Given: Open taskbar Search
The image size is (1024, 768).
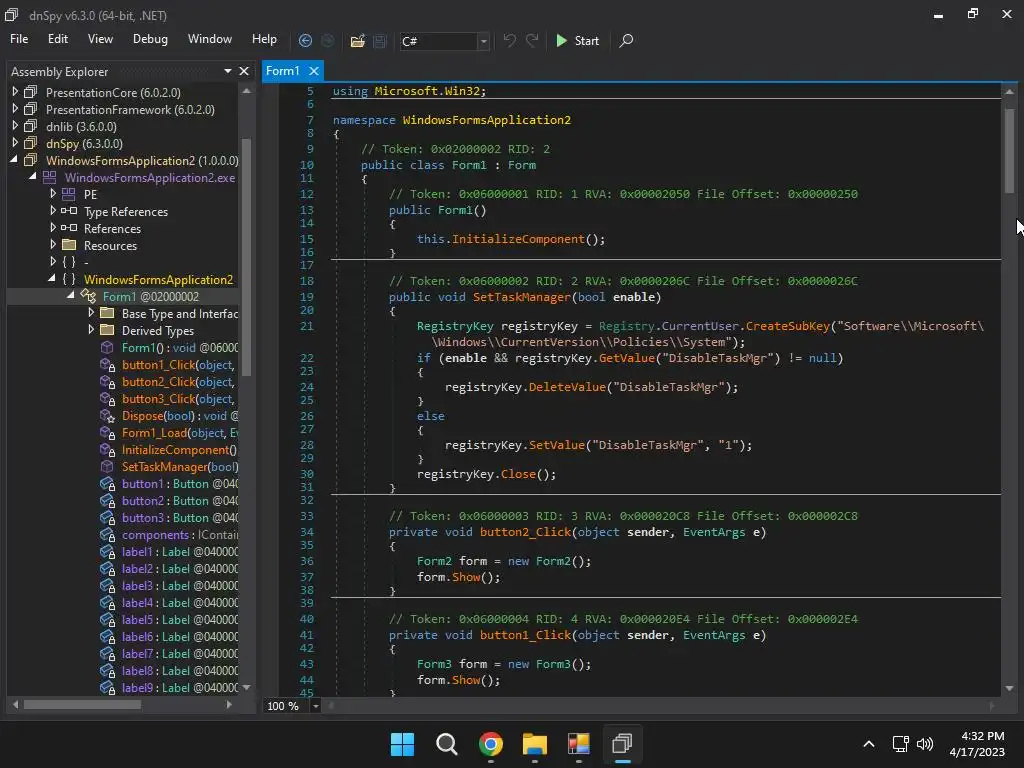Looking at the screenshot, I should [x=447, y=744].
